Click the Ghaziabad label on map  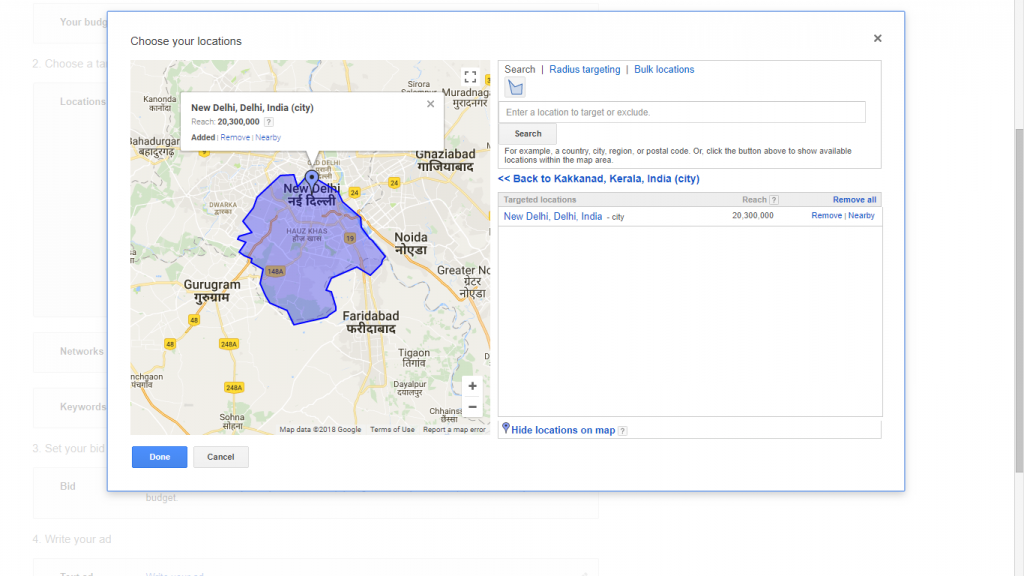coord(445,160)
